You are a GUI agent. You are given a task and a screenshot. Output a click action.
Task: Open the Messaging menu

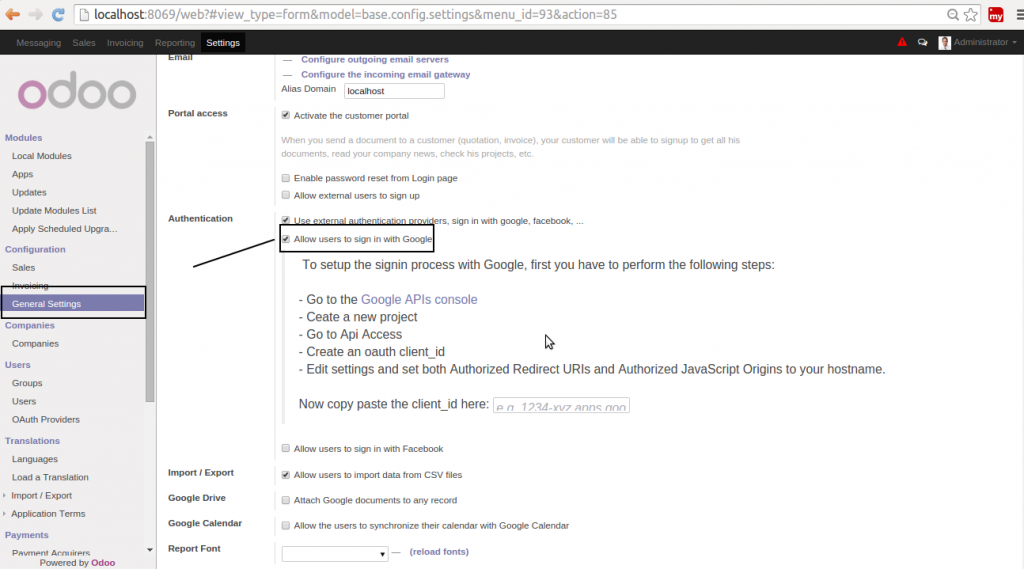pos(39,42)
